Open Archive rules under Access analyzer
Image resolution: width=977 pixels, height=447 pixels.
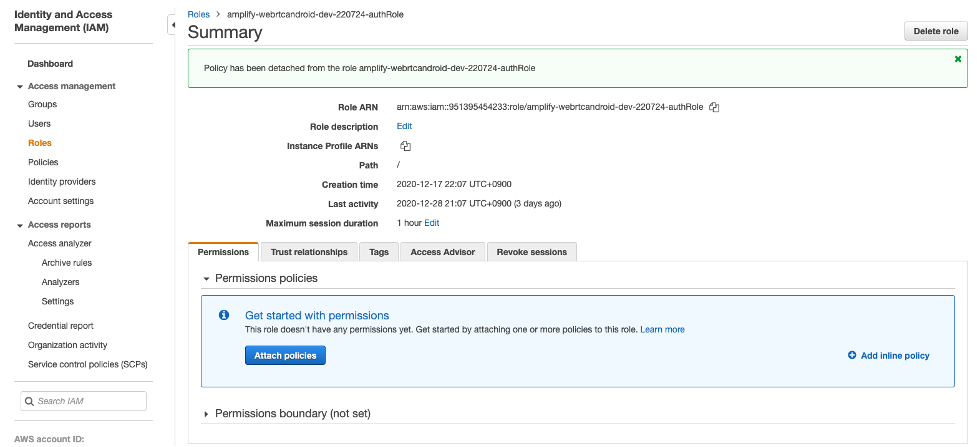coord(67,262)
